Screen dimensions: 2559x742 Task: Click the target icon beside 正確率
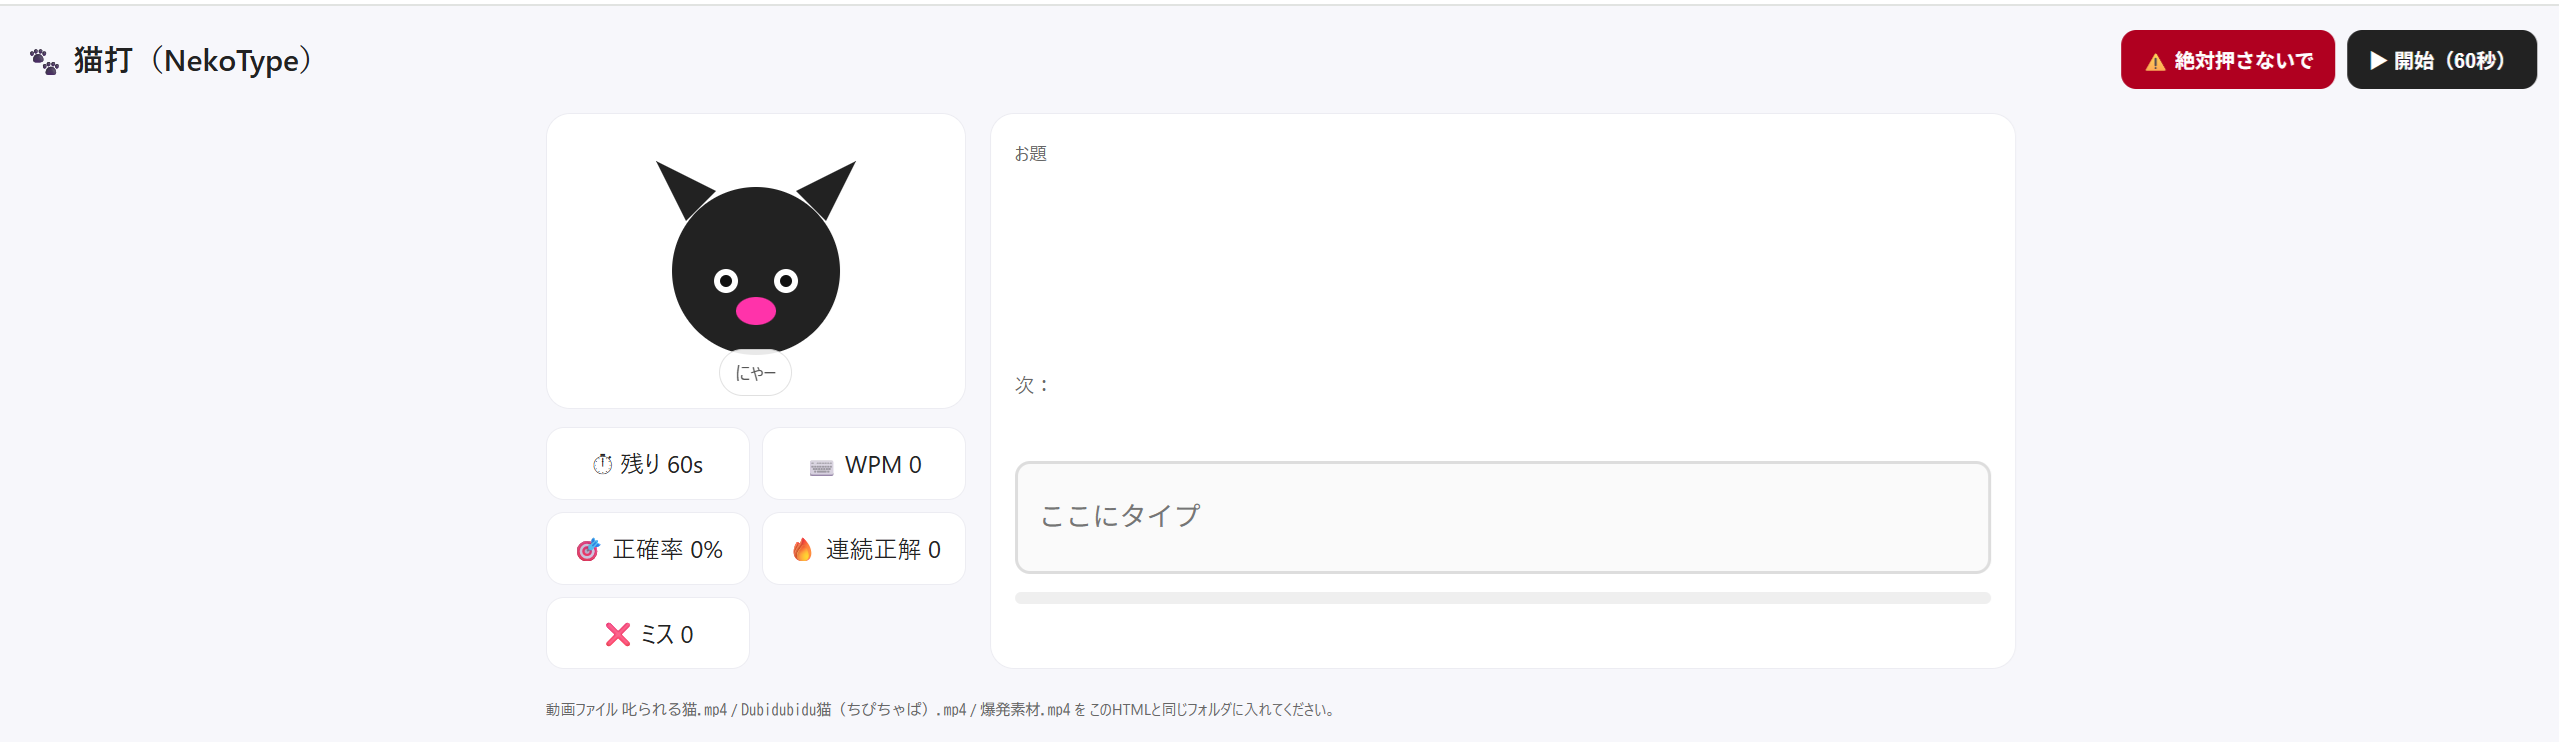(588, 550)
